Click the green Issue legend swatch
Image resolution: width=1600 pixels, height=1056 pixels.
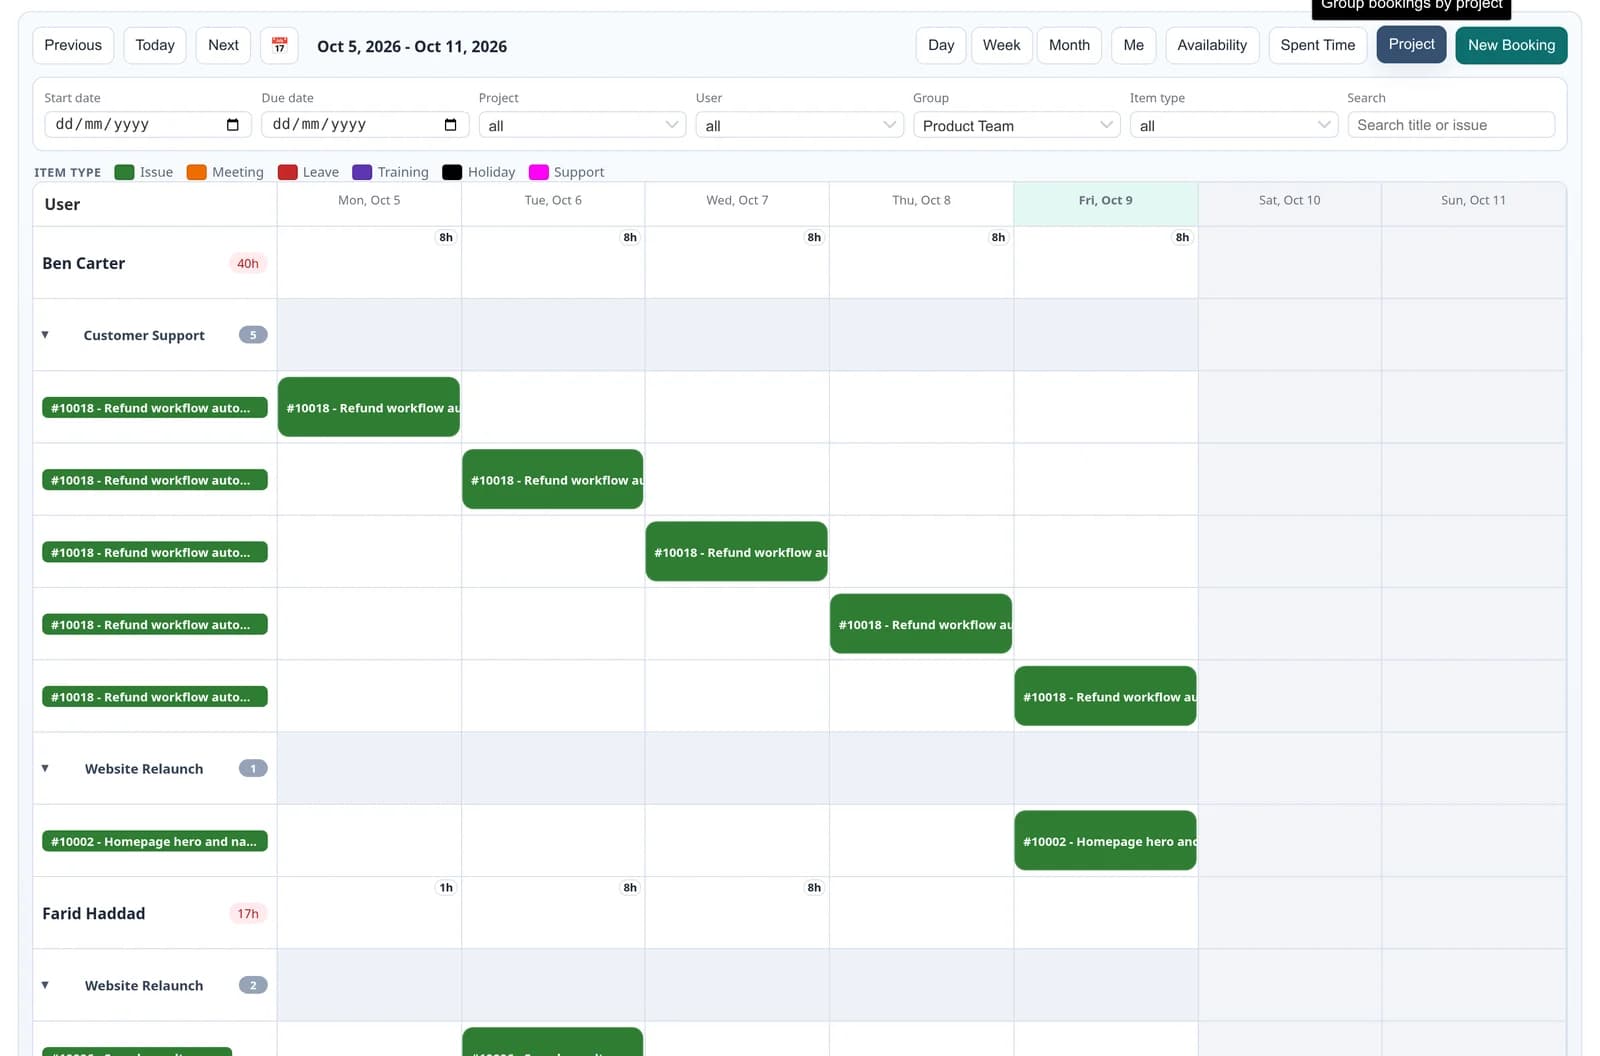point(124,172)
